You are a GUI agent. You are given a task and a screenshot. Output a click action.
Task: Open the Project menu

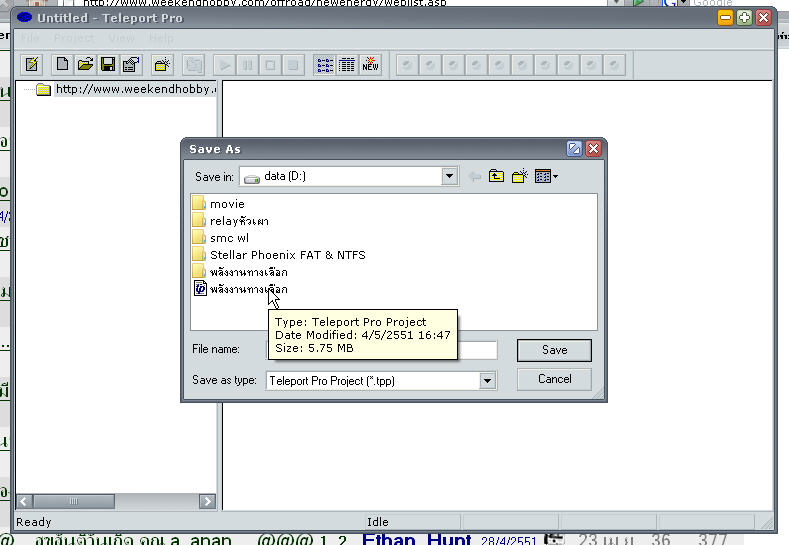click(73, 38)
